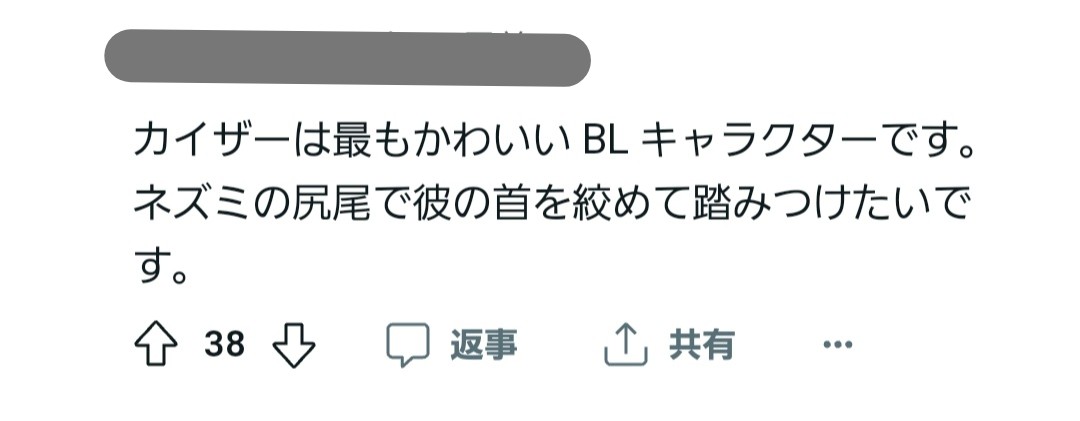Viewport: 1080px width, 421px height.
Task: Upvote the comment with the up arrow
Action: pyautogui.click(x=156, y=344)
